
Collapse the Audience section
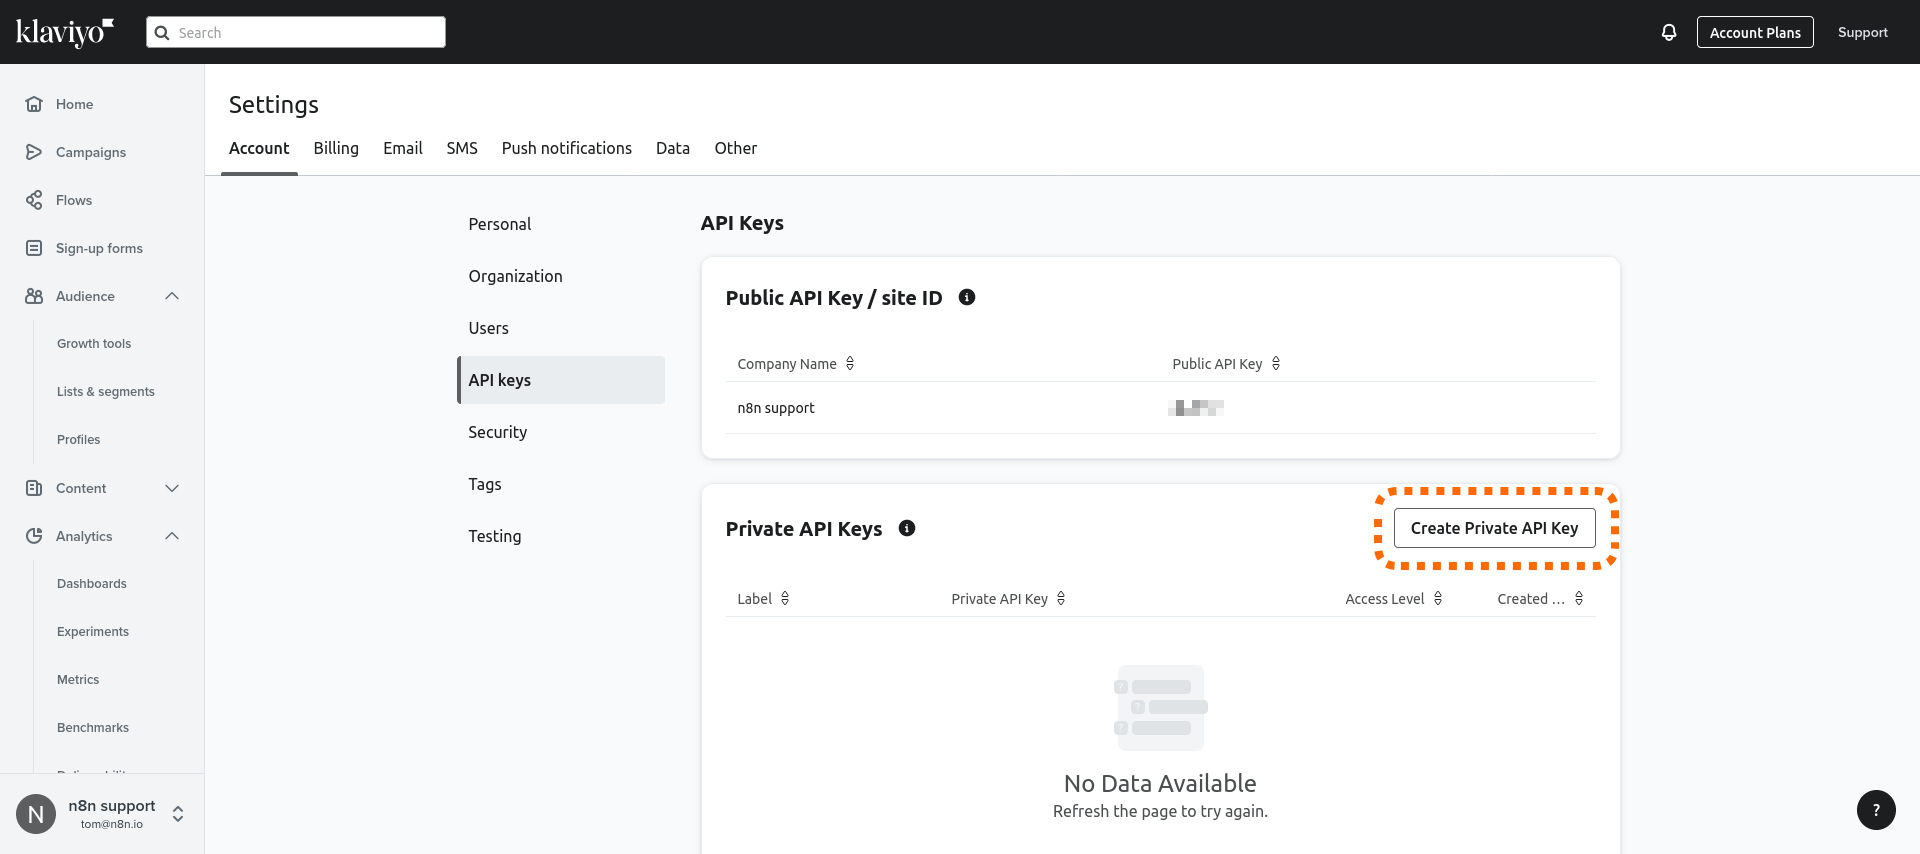pyautogui.click(x=172, y=296)
